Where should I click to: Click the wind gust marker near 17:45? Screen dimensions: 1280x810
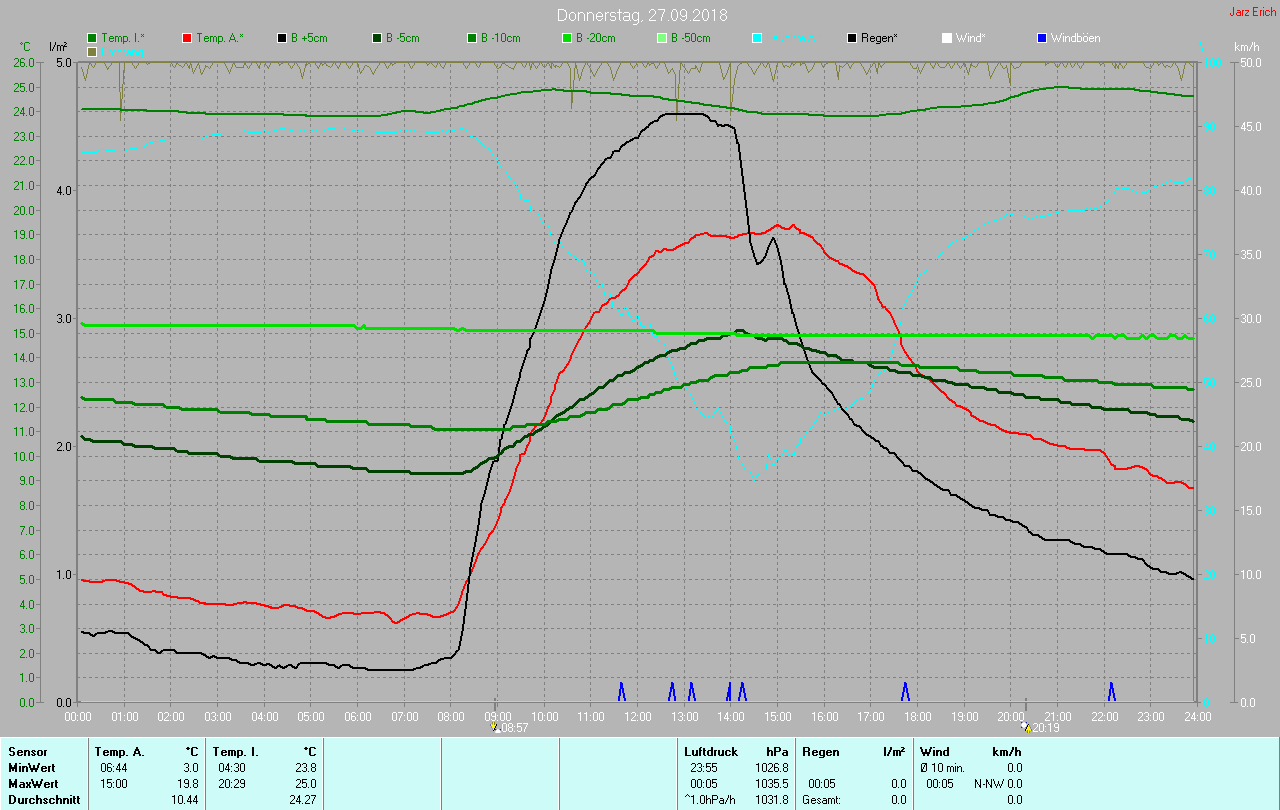click(905, 691)
